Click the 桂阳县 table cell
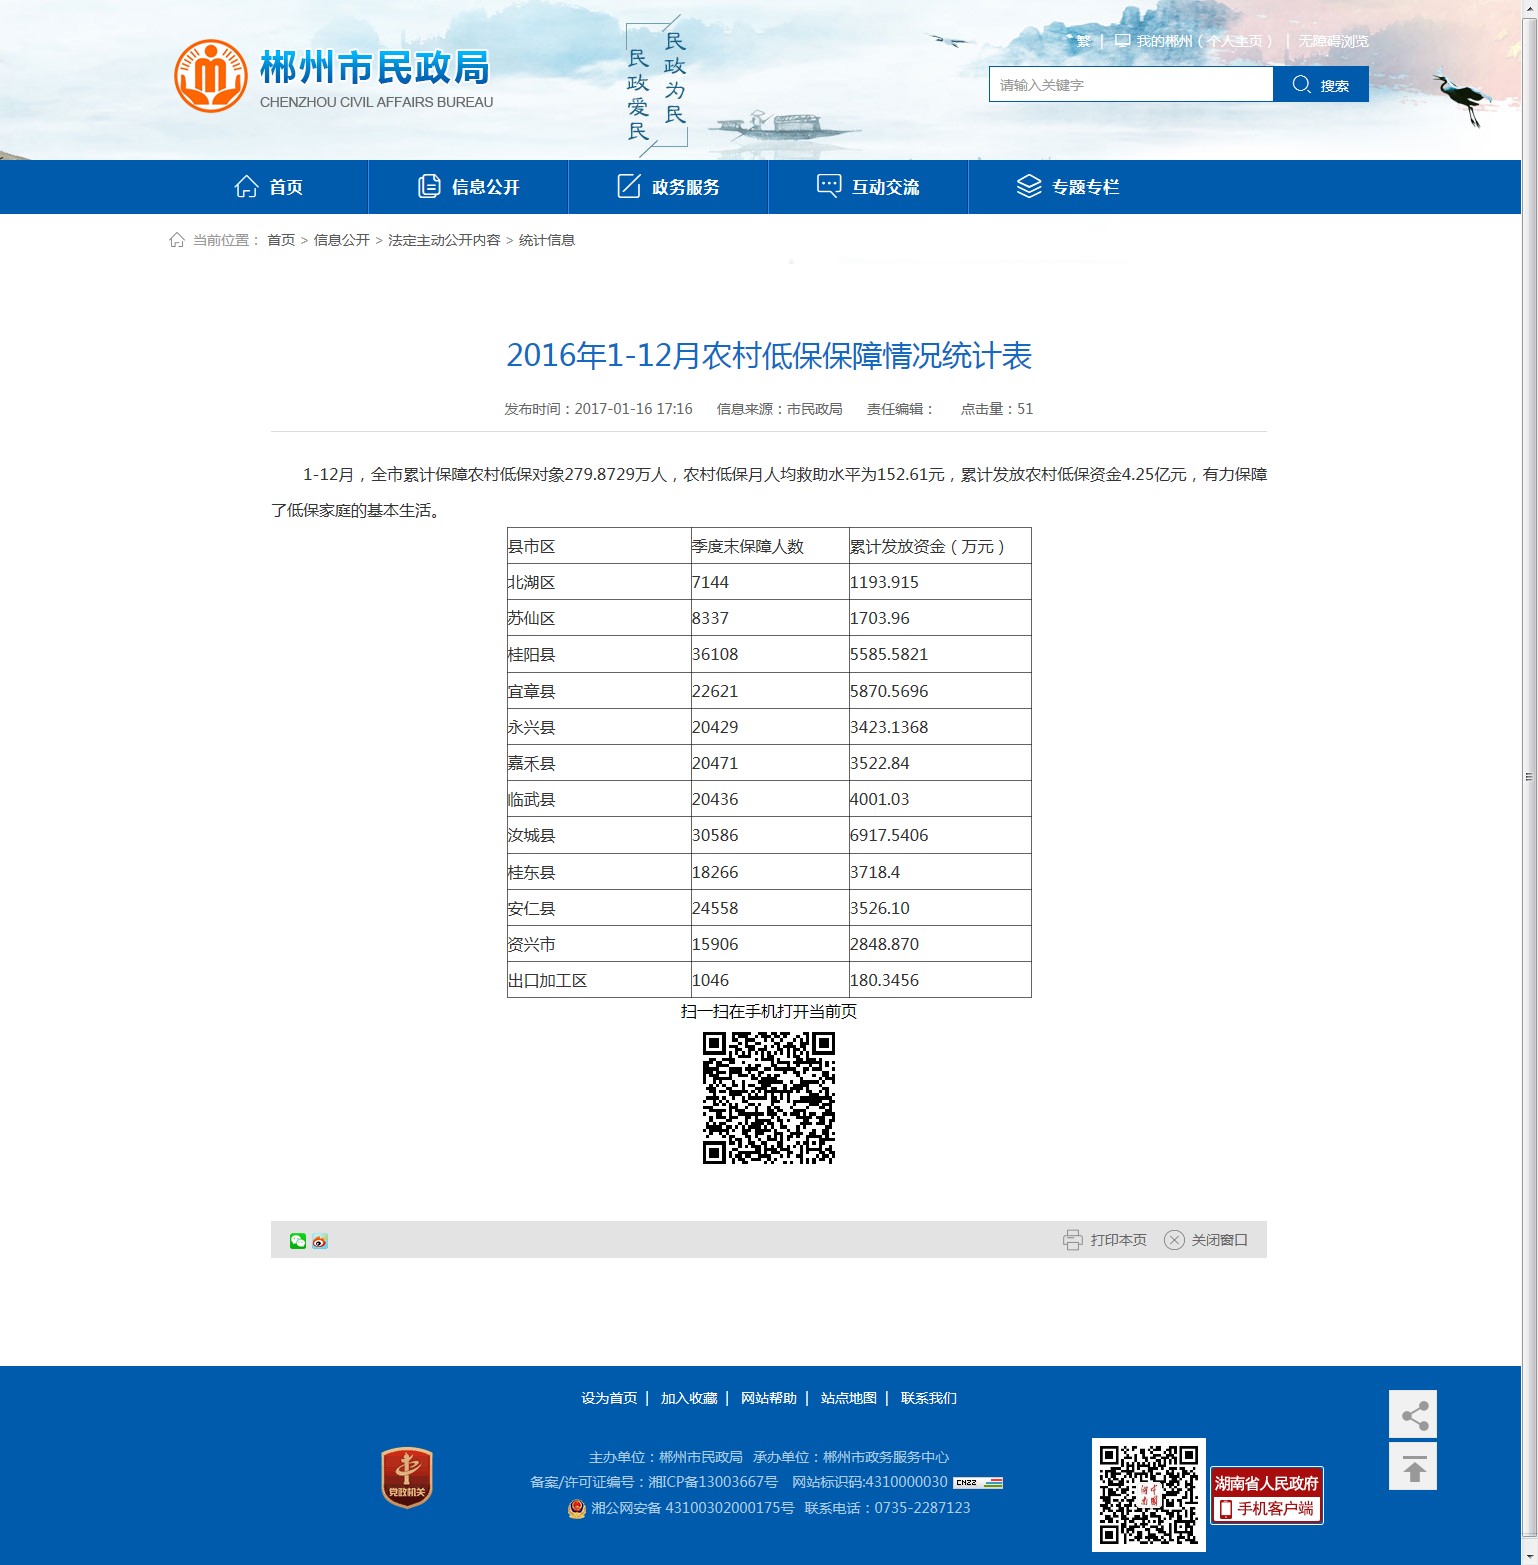 599,654
